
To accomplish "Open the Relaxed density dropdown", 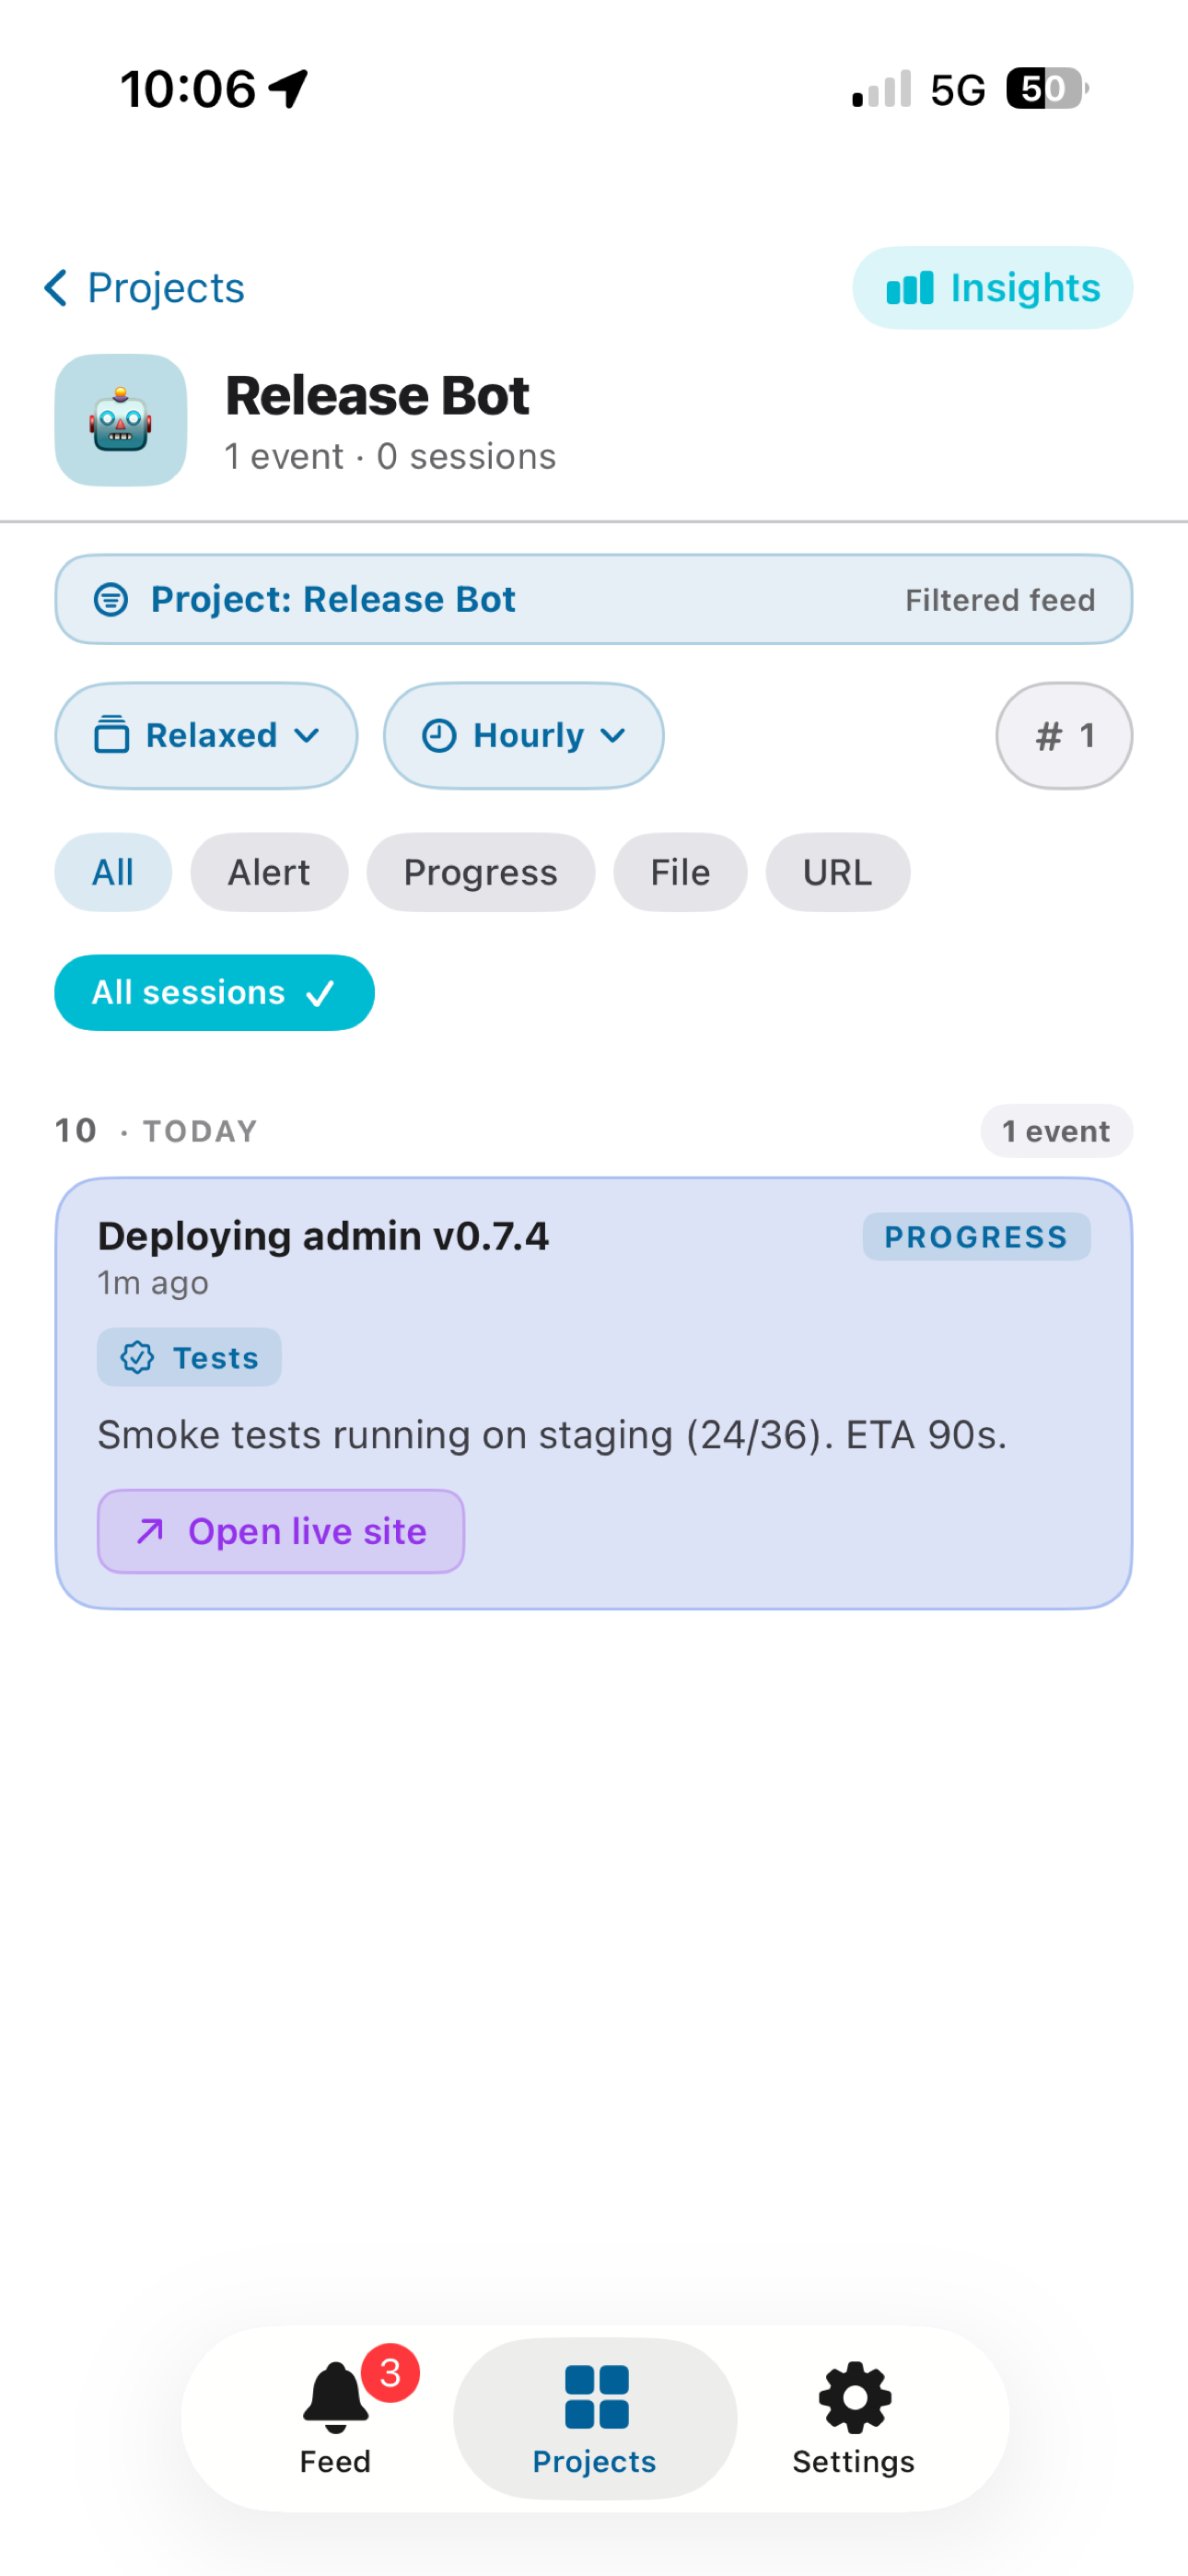I will pyautogui.click(x=206, y=736).
